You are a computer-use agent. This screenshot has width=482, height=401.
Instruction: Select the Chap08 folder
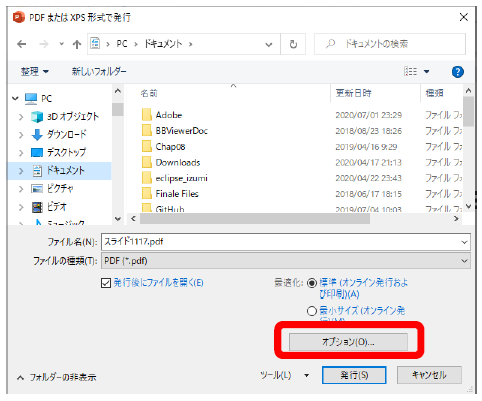click(x=170, y=147)
